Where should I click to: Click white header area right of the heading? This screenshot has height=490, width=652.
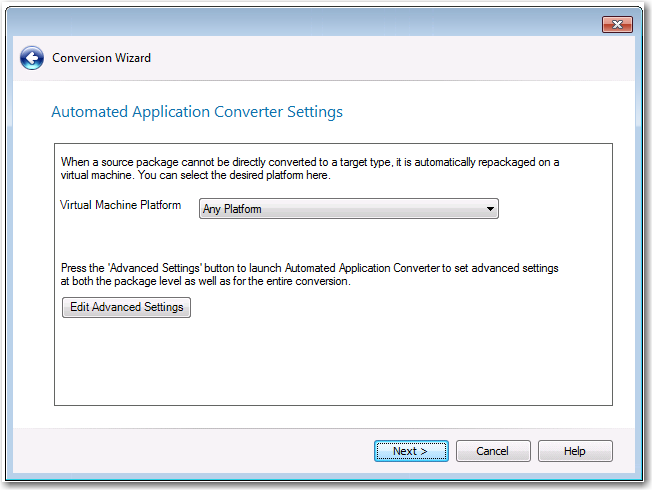pos(480,112)
